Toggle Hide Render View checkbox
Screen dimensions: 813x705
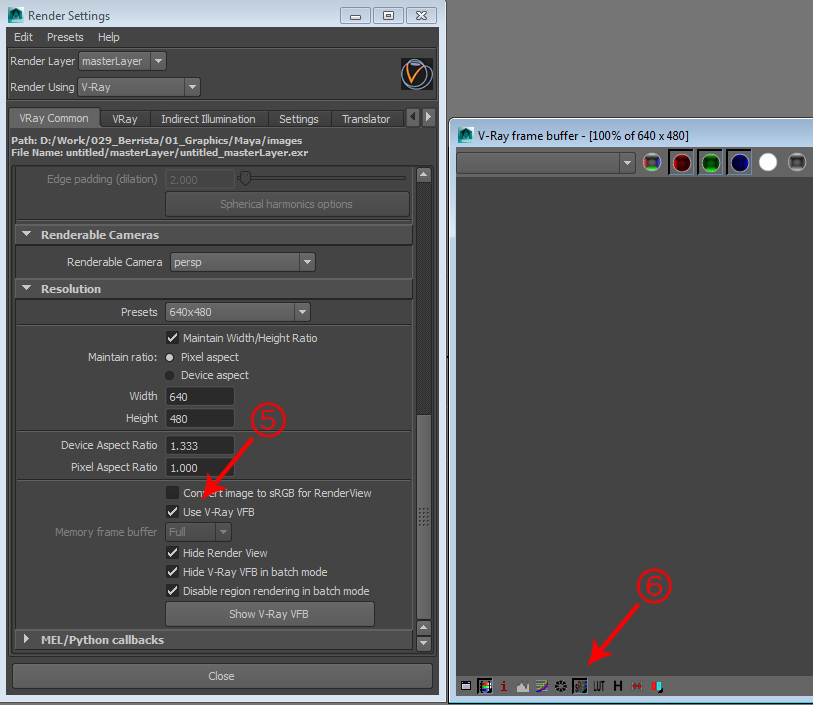click(173, 553)
